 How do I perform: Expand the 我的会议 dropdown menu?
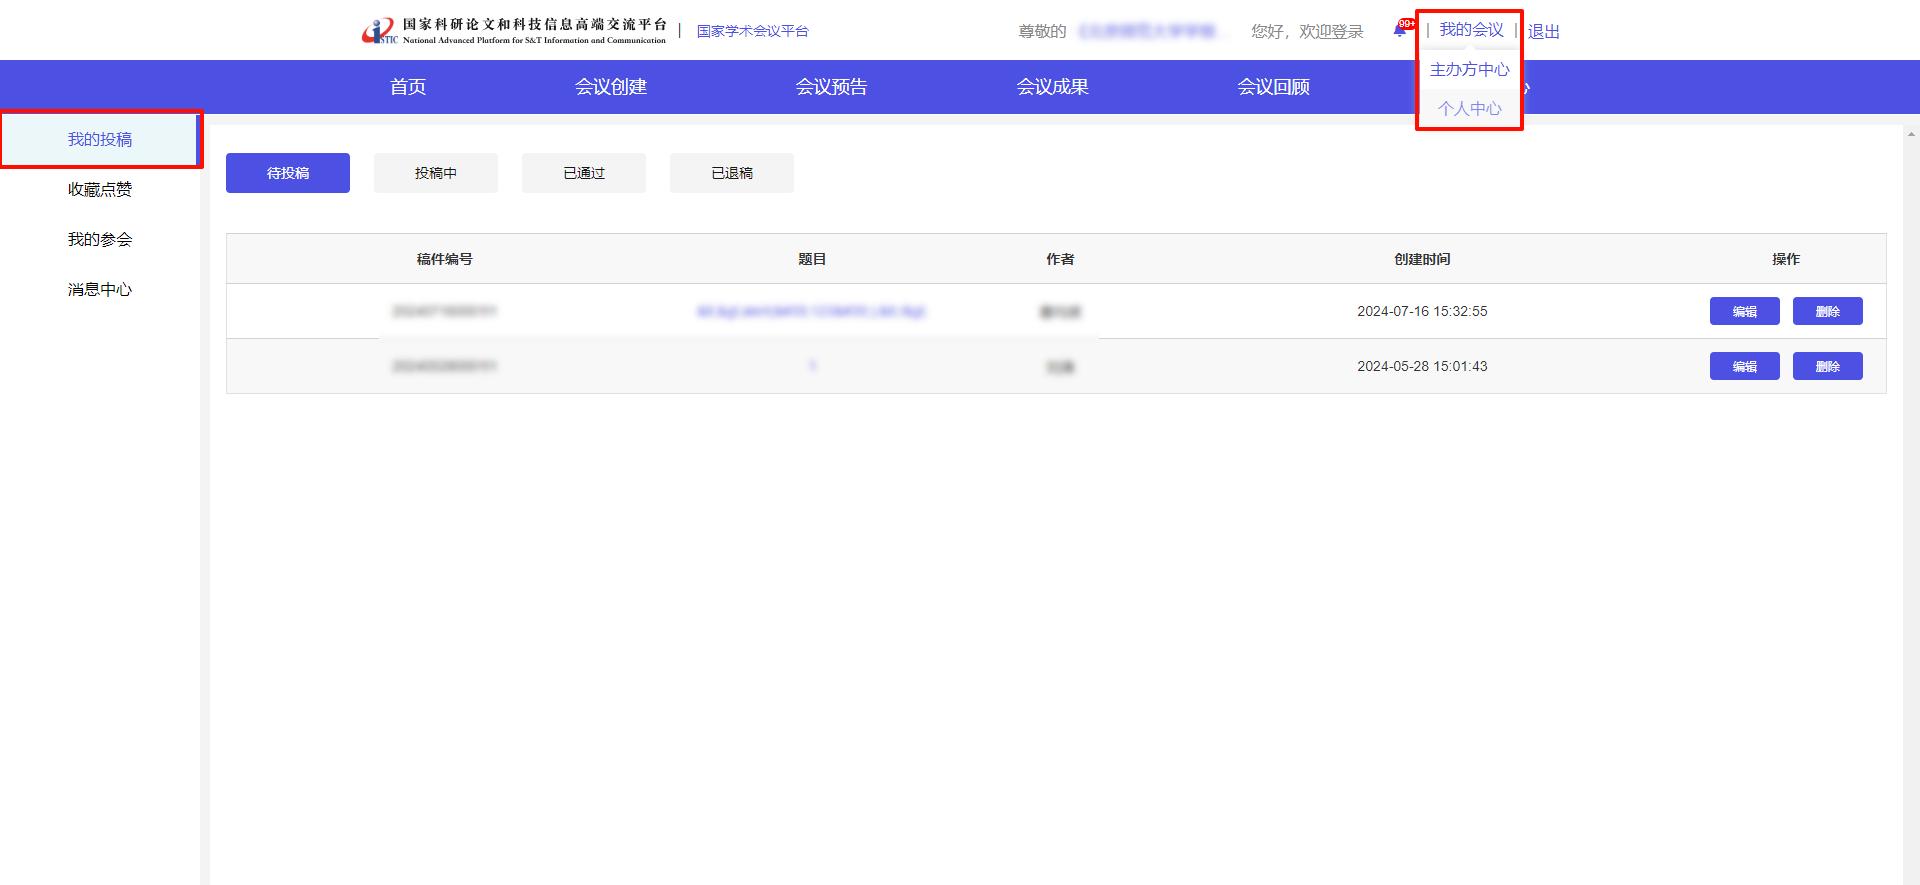click(1471, 30)
